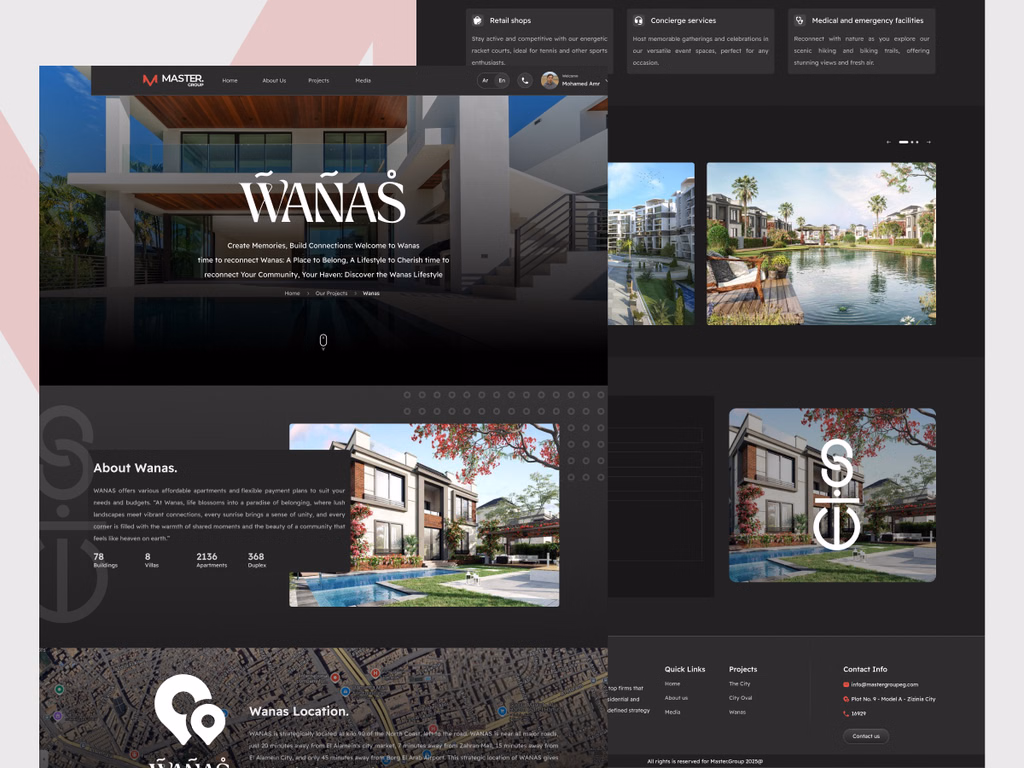
Task: Click the footer email envelope icon
Action: (x=846, y=685)
